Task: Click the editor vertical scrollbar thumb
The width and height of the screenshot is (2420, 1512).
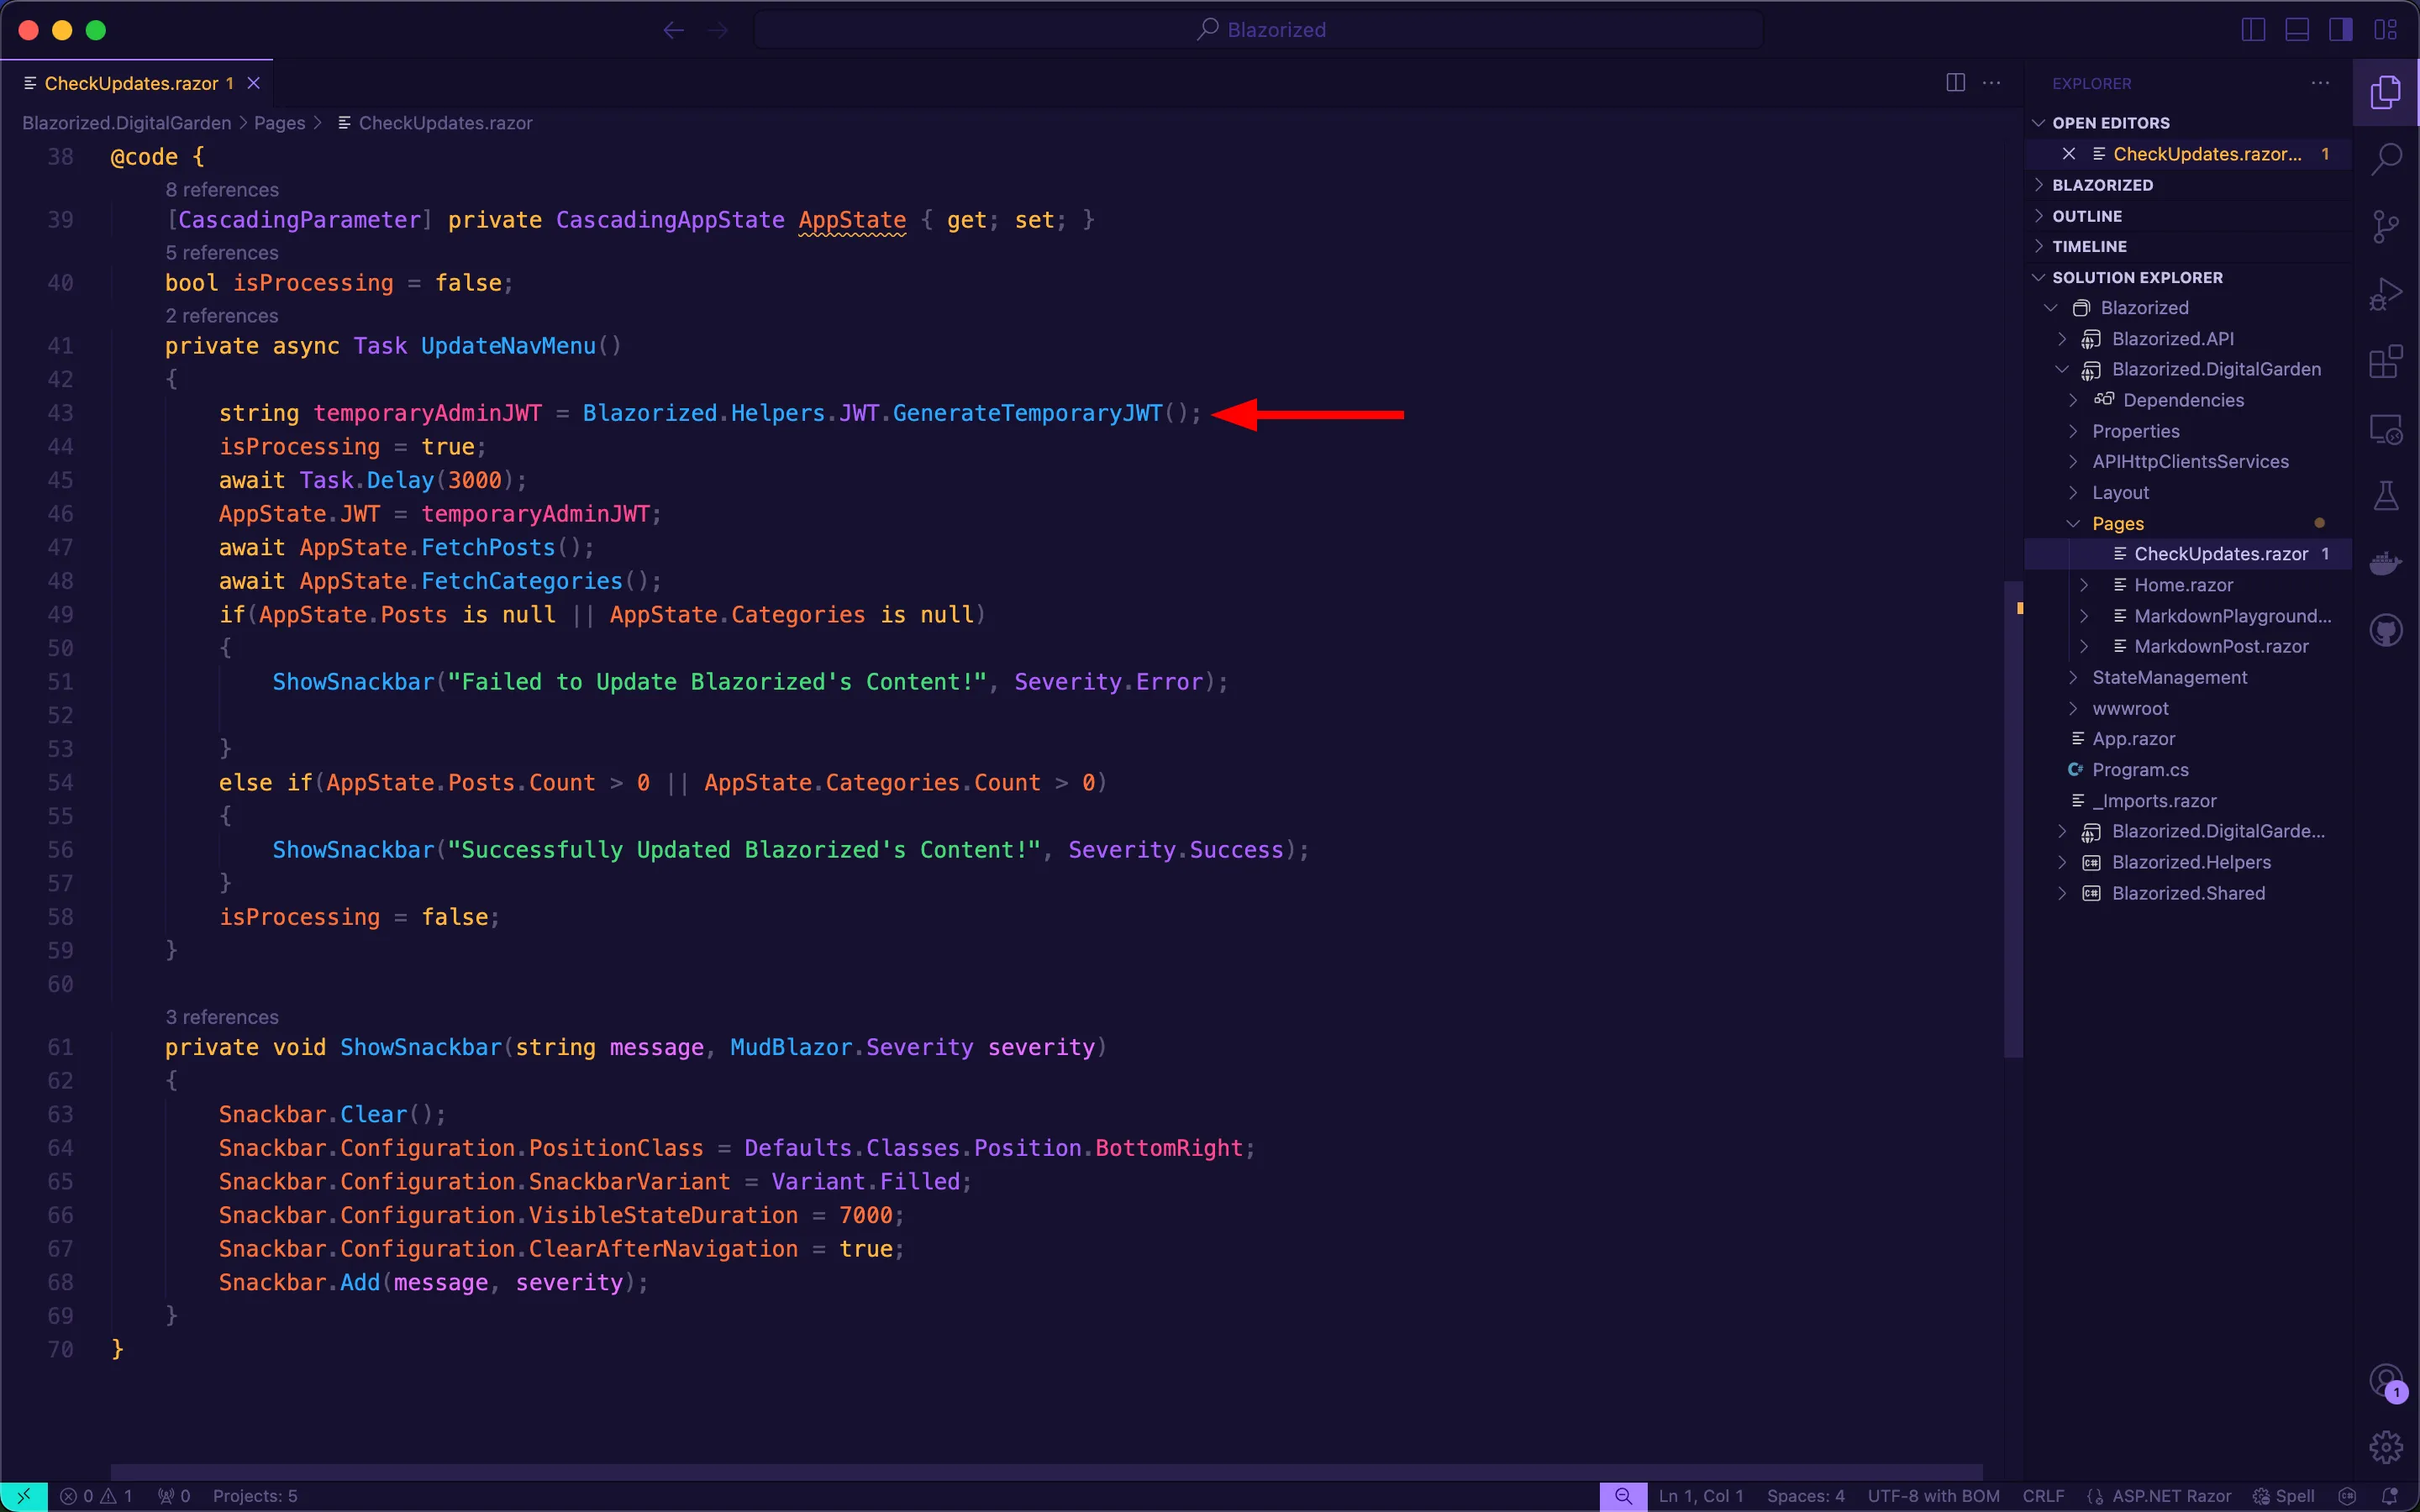Action: point(2012,818)
